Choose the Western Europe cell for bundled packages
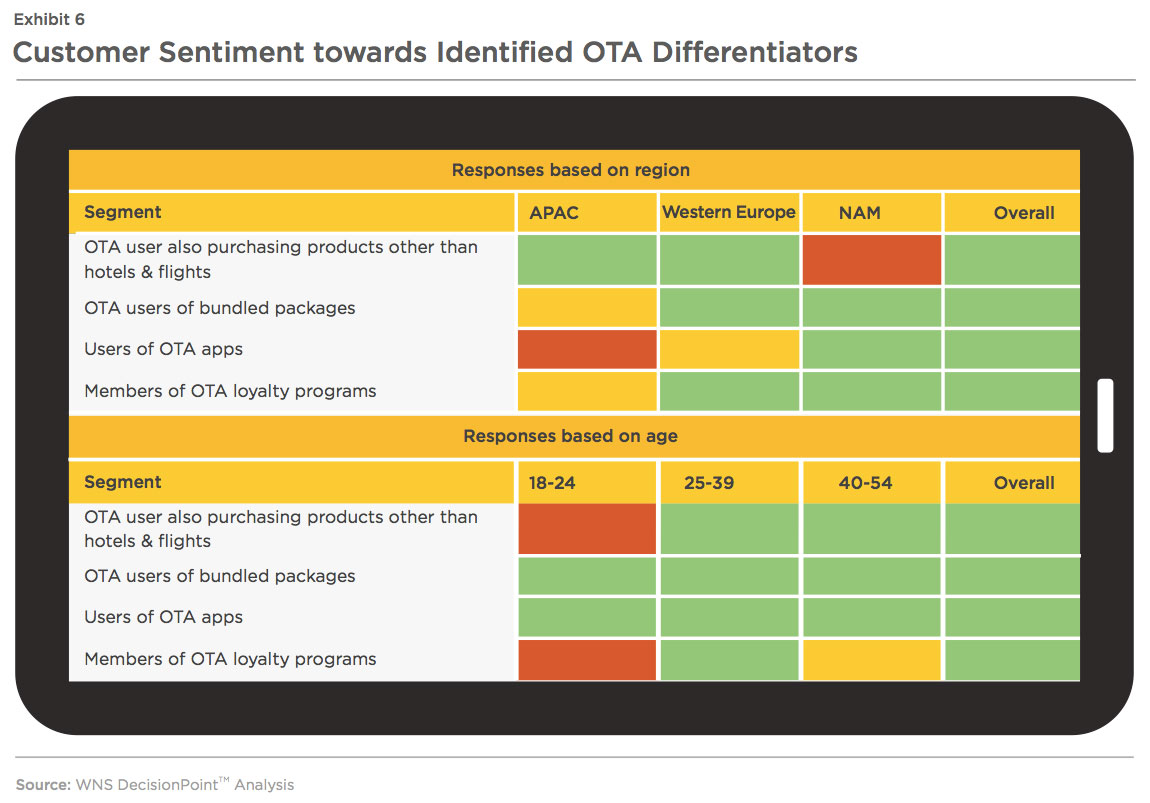The height and width of the screenshot is (803, 1150). click(x=729, y=307)
